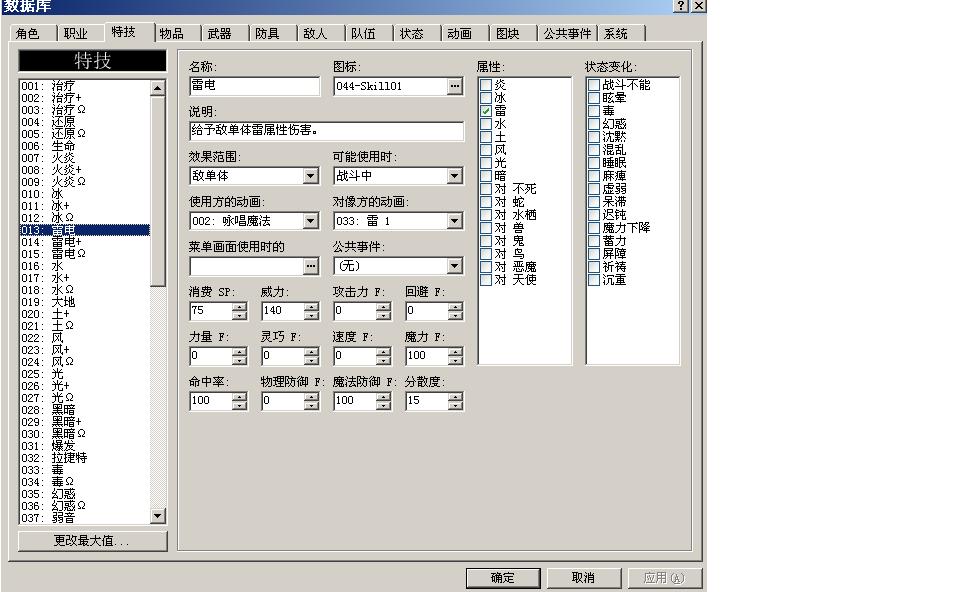Select skill 037: 弱音 in list

pos(85,518)
